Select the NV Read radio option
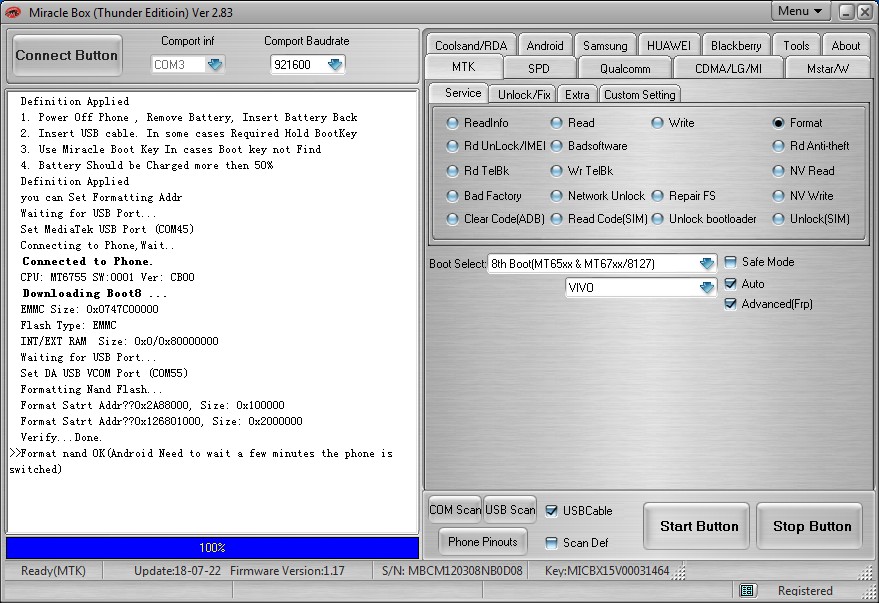The width and height of the screenshot is (879, 603). [x=778, y=171]
